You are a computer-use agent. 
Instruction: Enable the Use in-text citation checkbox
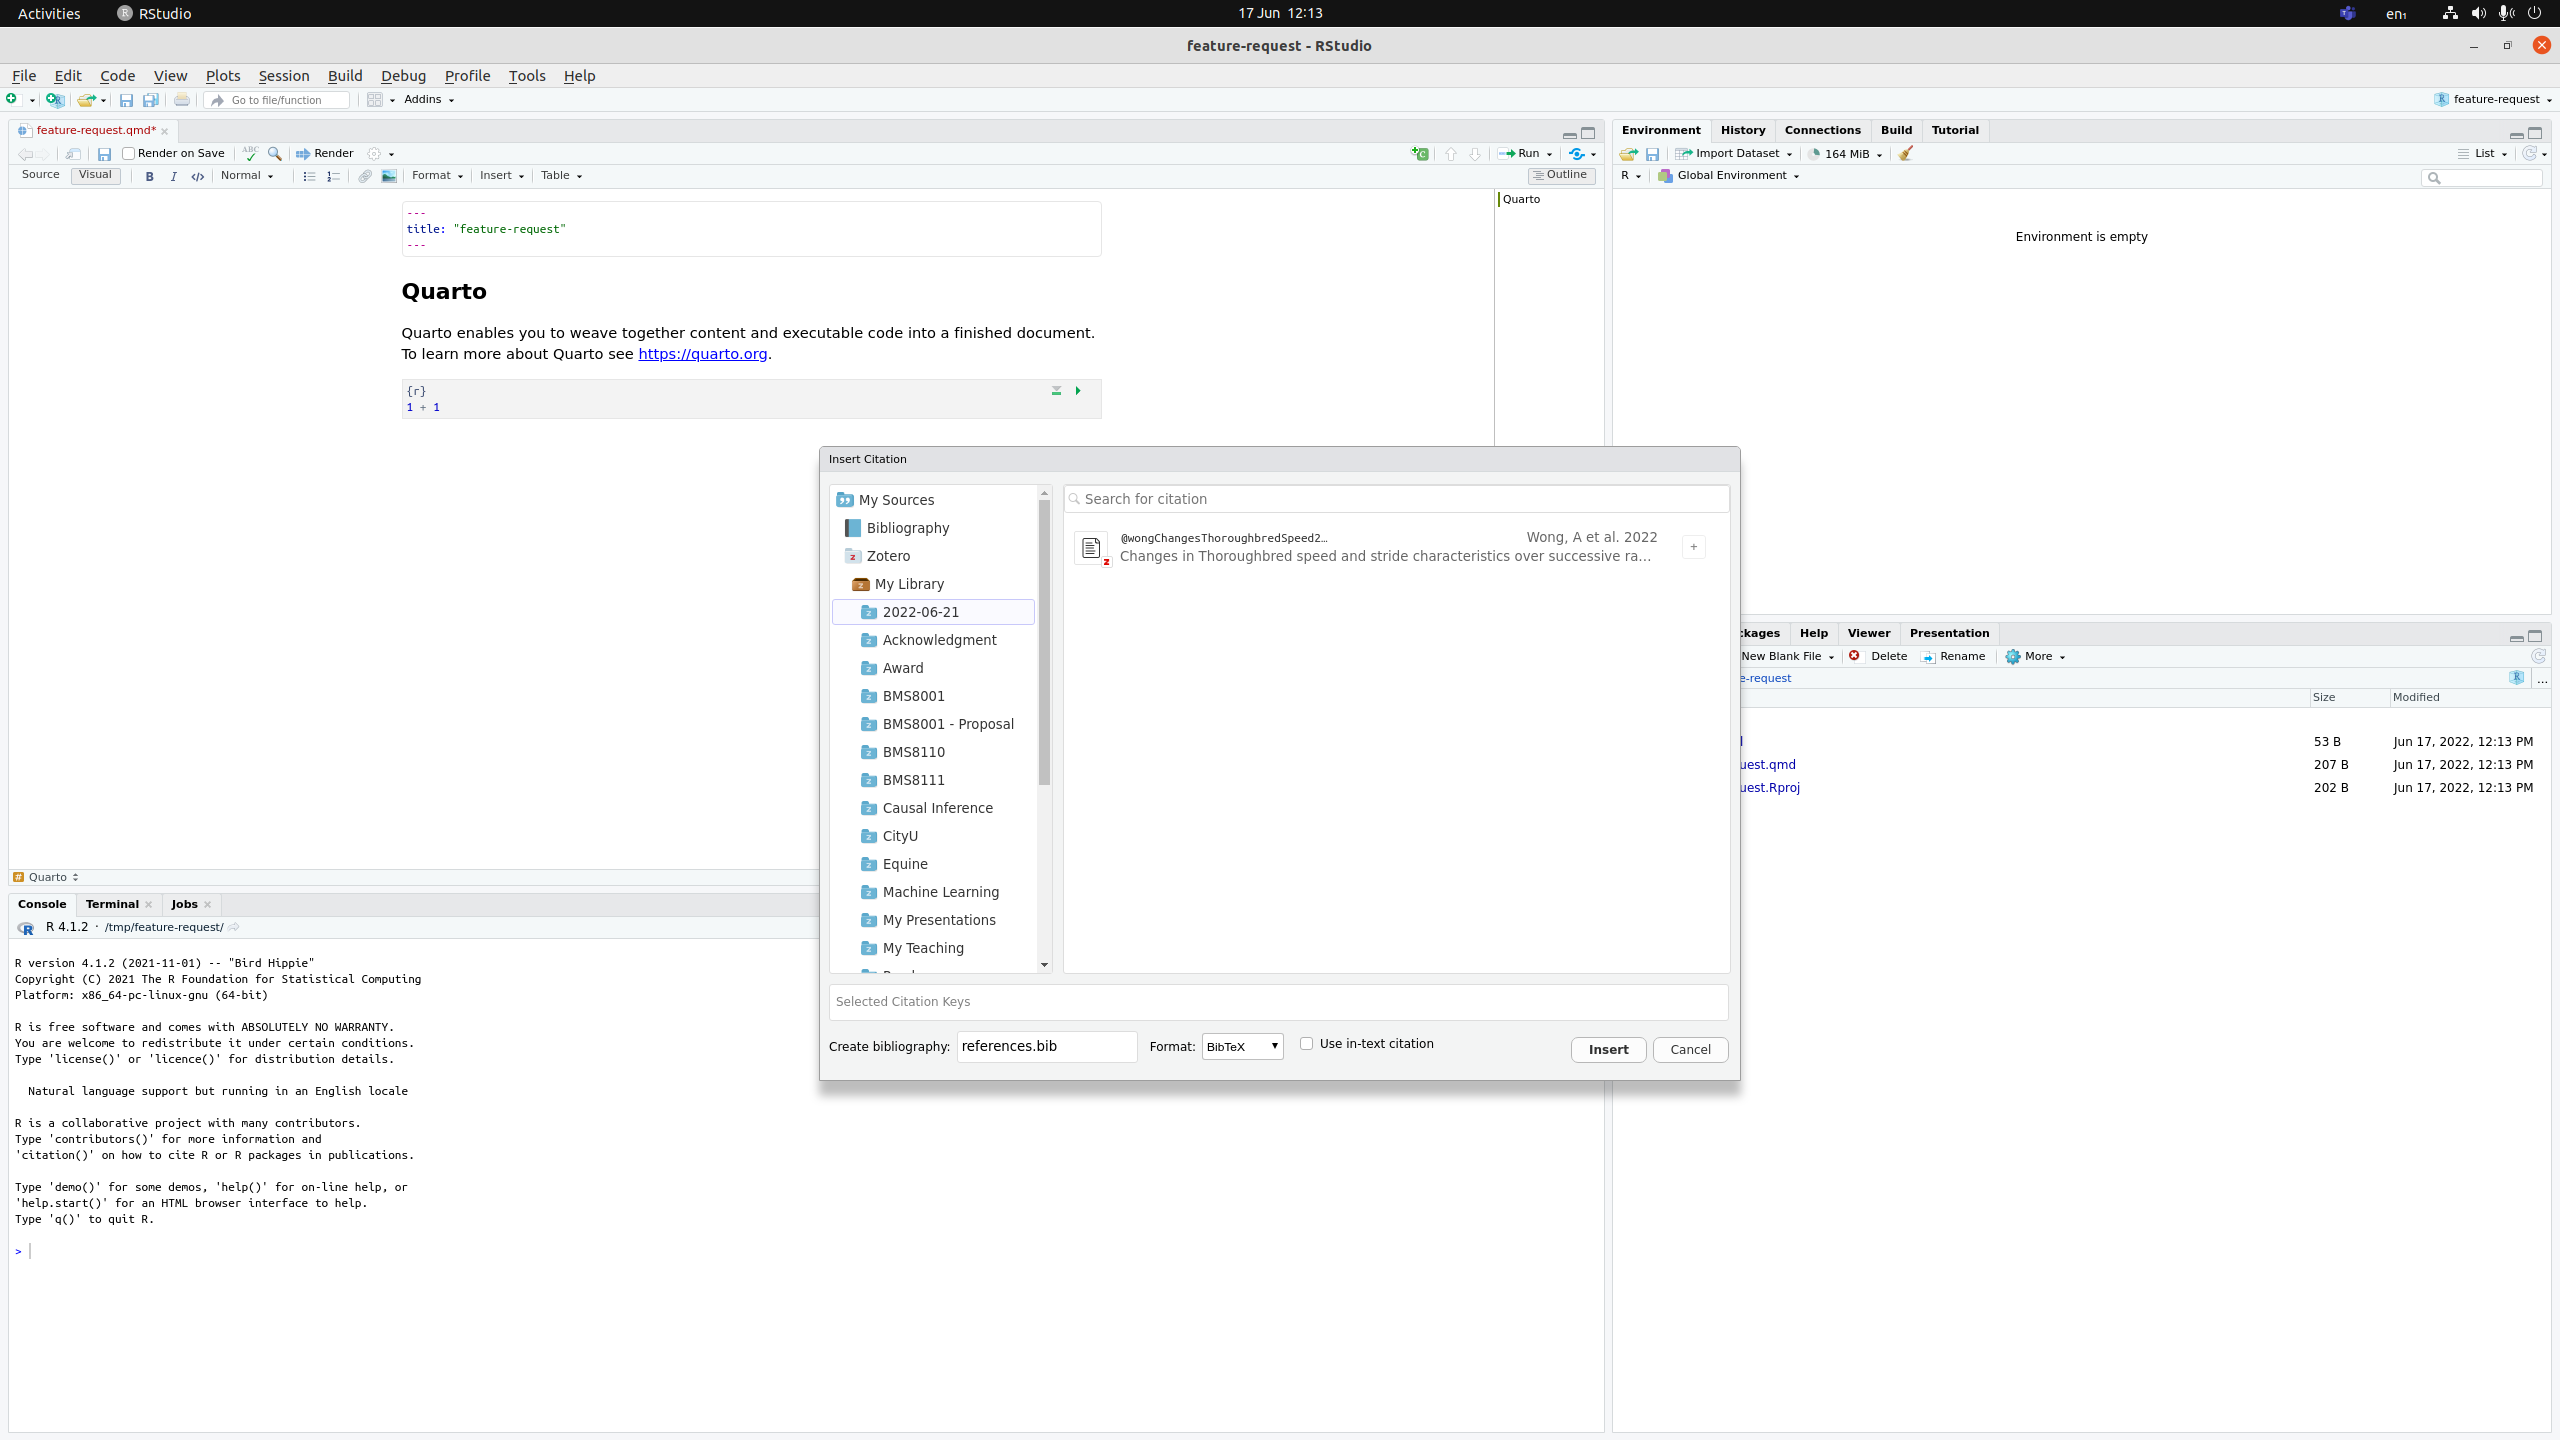pyautogui.click(x=1306, y=1044)
